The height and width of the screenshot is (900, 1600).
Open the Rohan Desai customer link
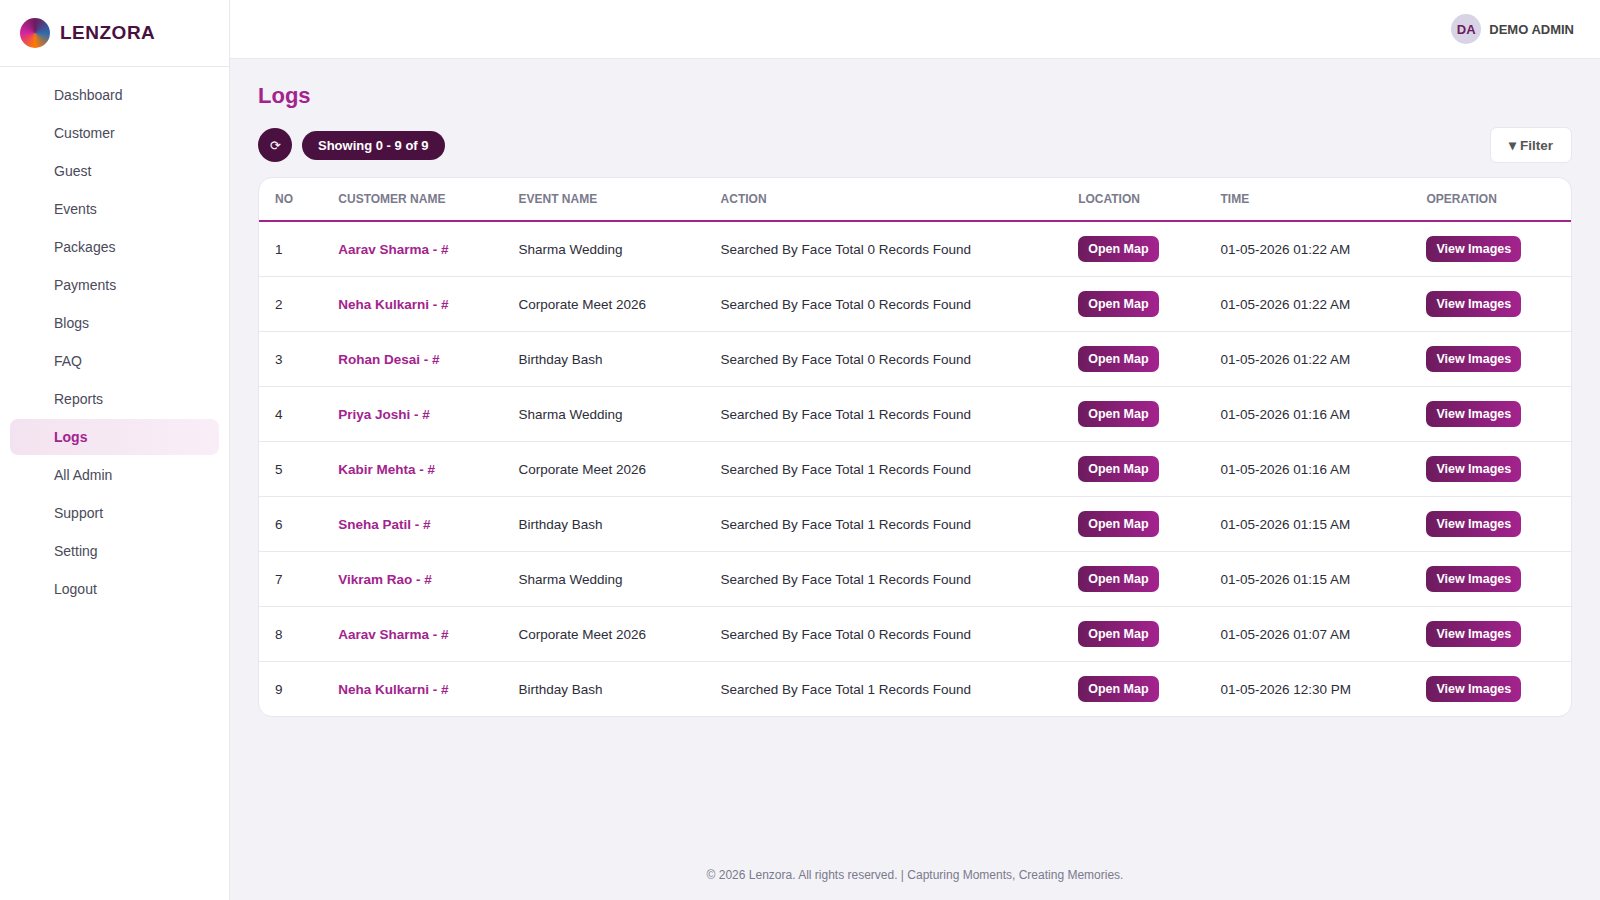point(389,360)
